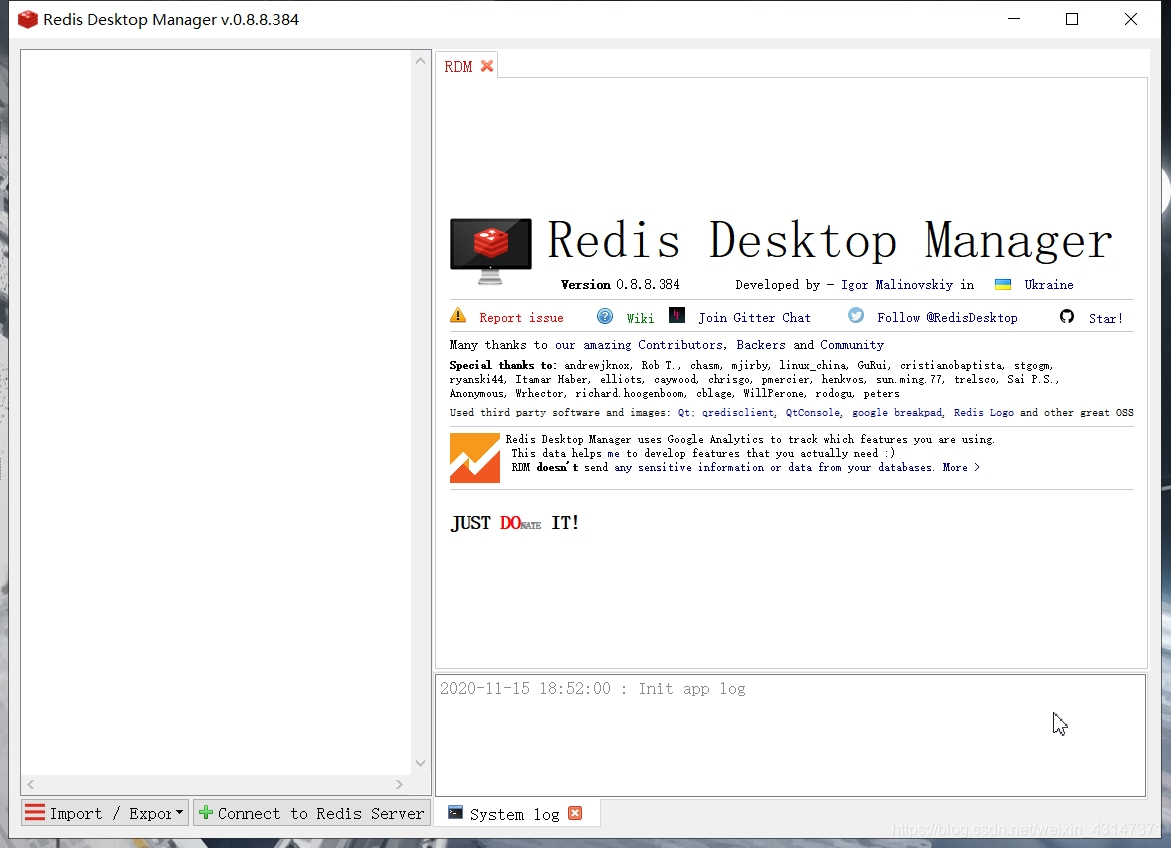The image size is (1171, 848).
Task: Click the Redis app icon in title bar
Action: tap(28, 19)
